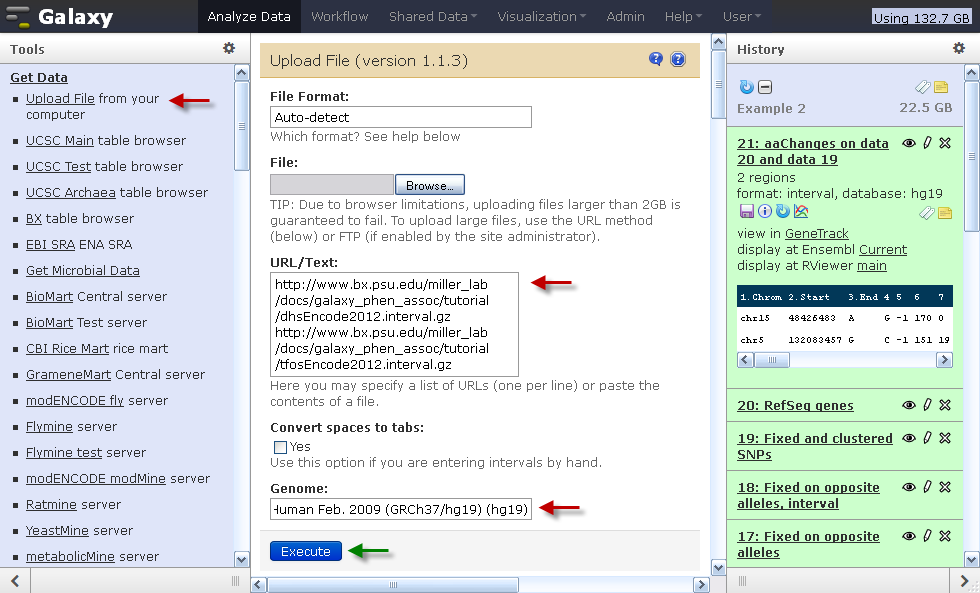Delete dataset 17 Fixed on opposite alleles
The image size is (980, 593).
pyautogui.click(x=945, y=536)
